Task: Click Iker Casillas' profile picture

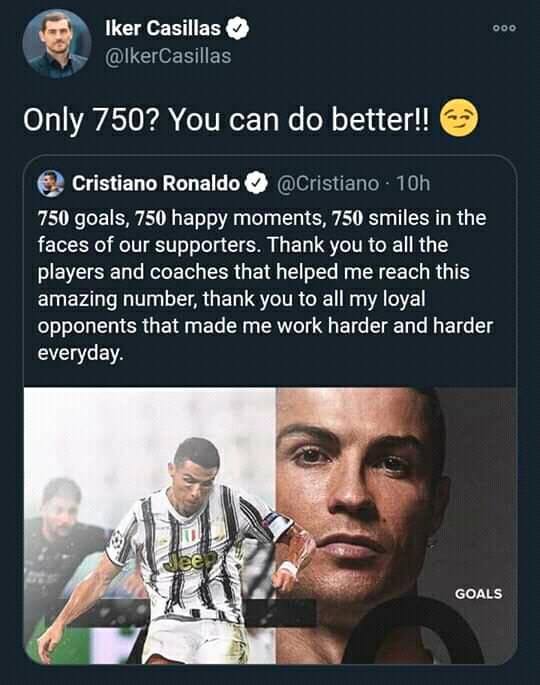Action: (x=57, y=44)
